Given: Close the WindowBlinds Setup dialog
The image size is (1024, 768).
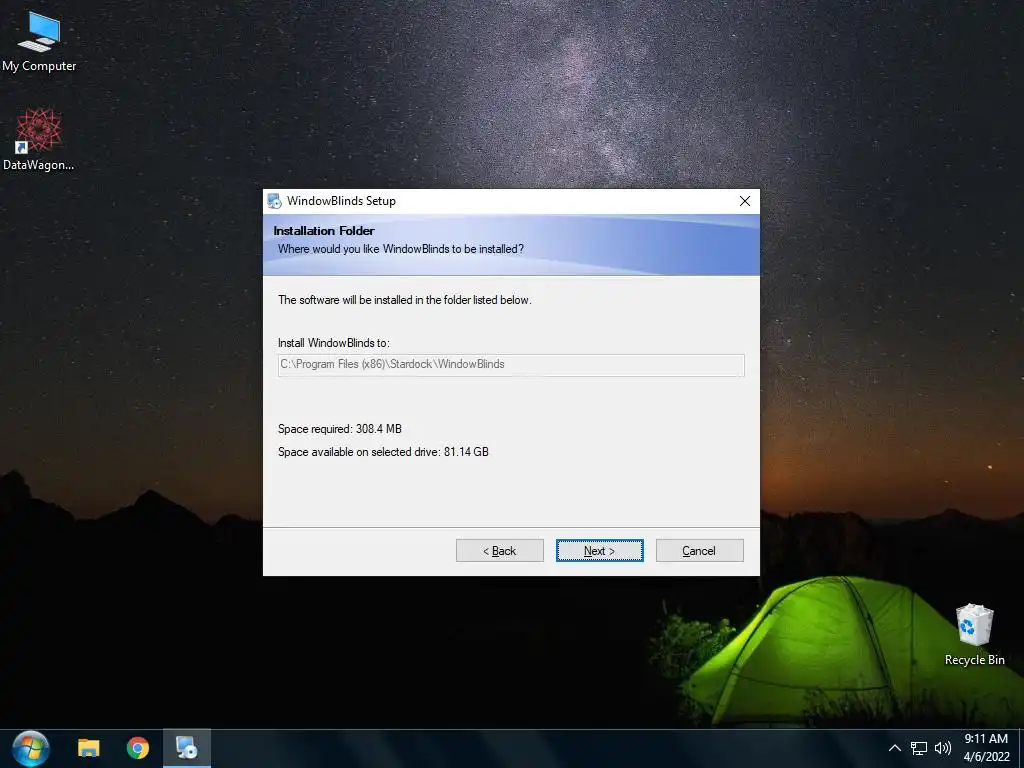Looking at the screenshot, I should click(x=744, y=201).
